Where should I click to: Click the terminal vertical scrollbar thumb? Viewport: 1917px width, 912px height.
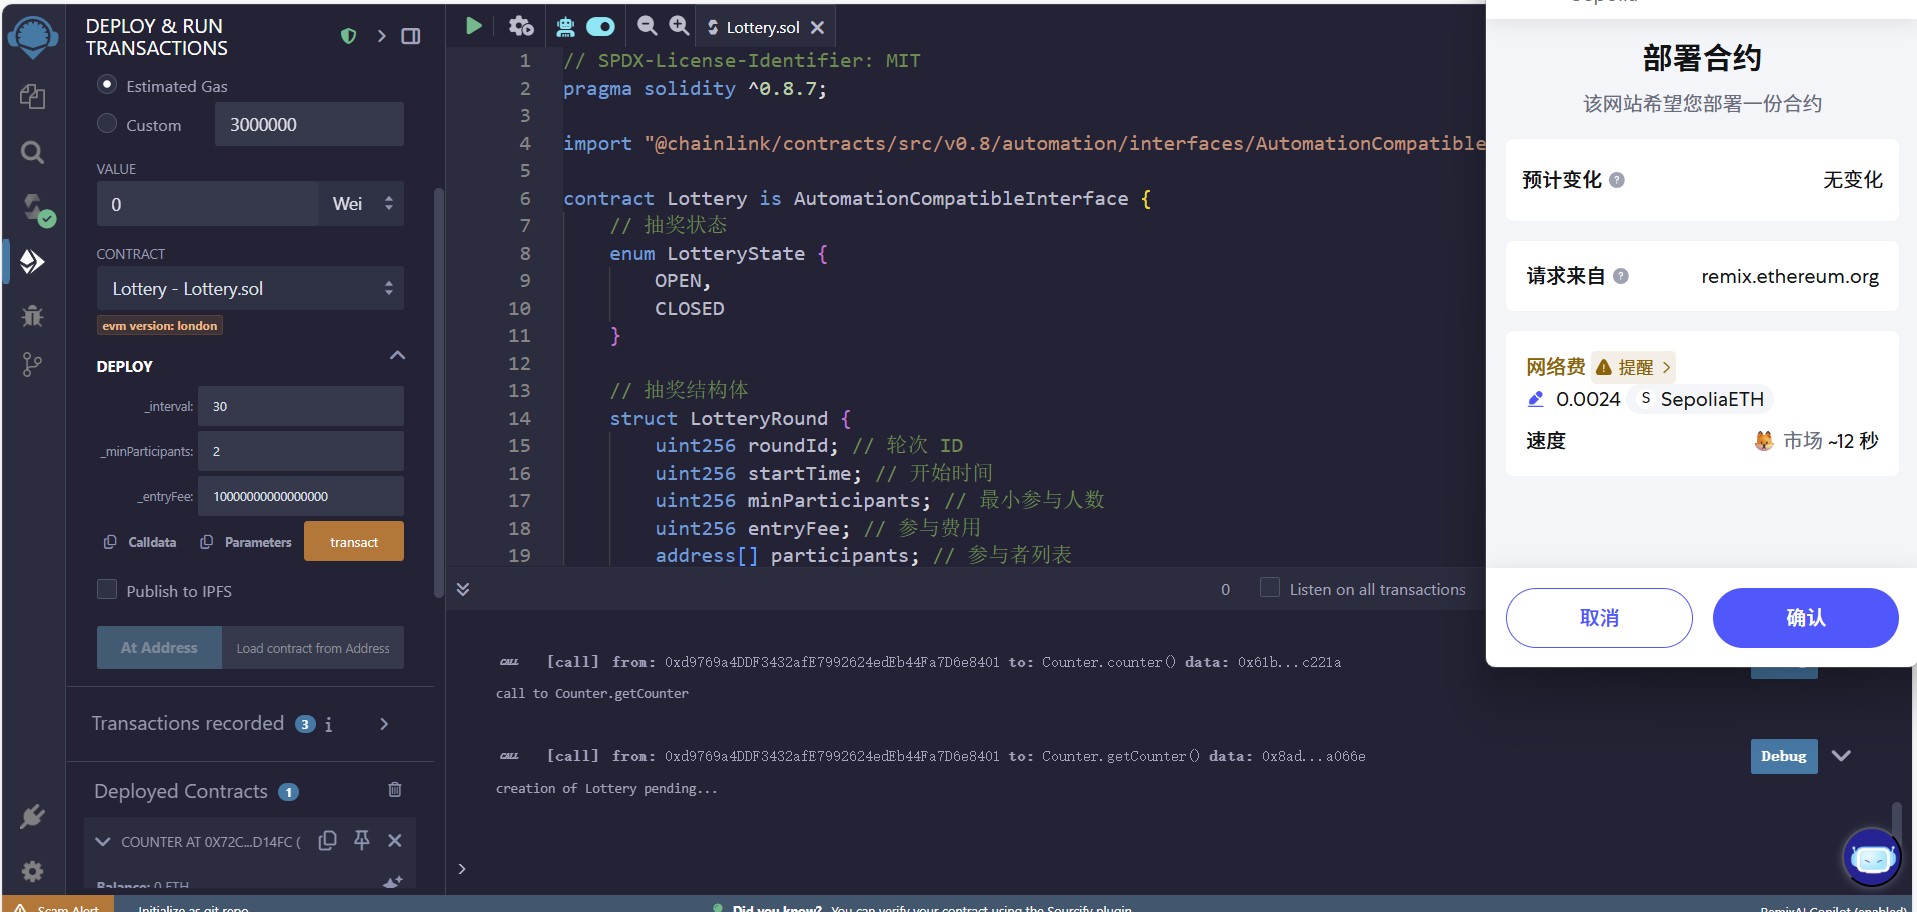1896,822
